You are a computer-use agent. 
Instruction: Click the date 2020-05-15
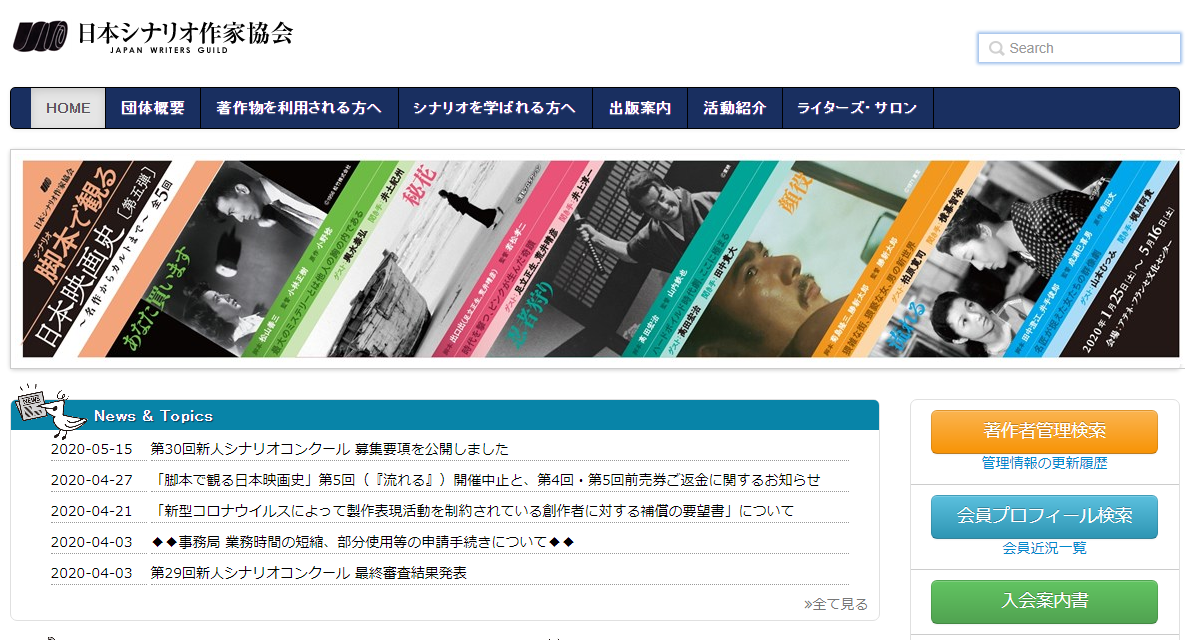click(91, 449)
